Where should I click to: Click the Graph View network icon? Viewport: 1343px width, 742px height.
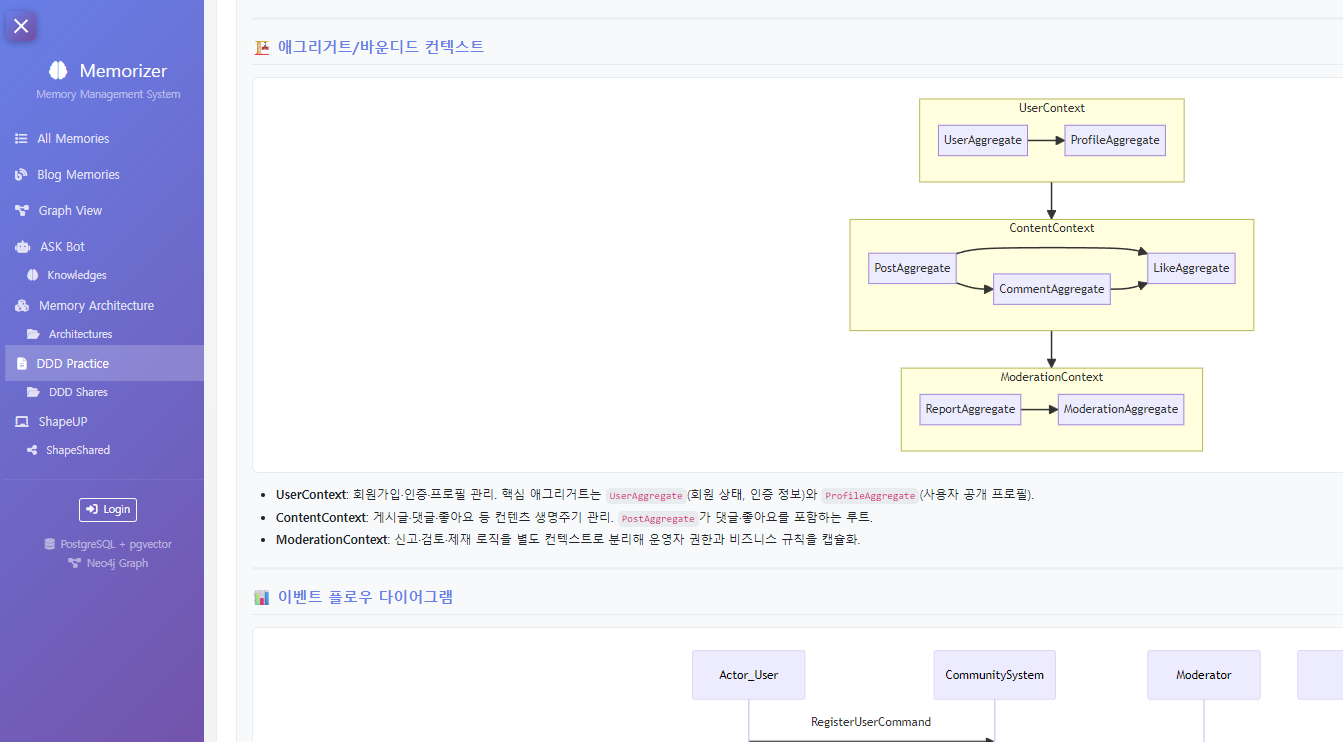(21, 211)
